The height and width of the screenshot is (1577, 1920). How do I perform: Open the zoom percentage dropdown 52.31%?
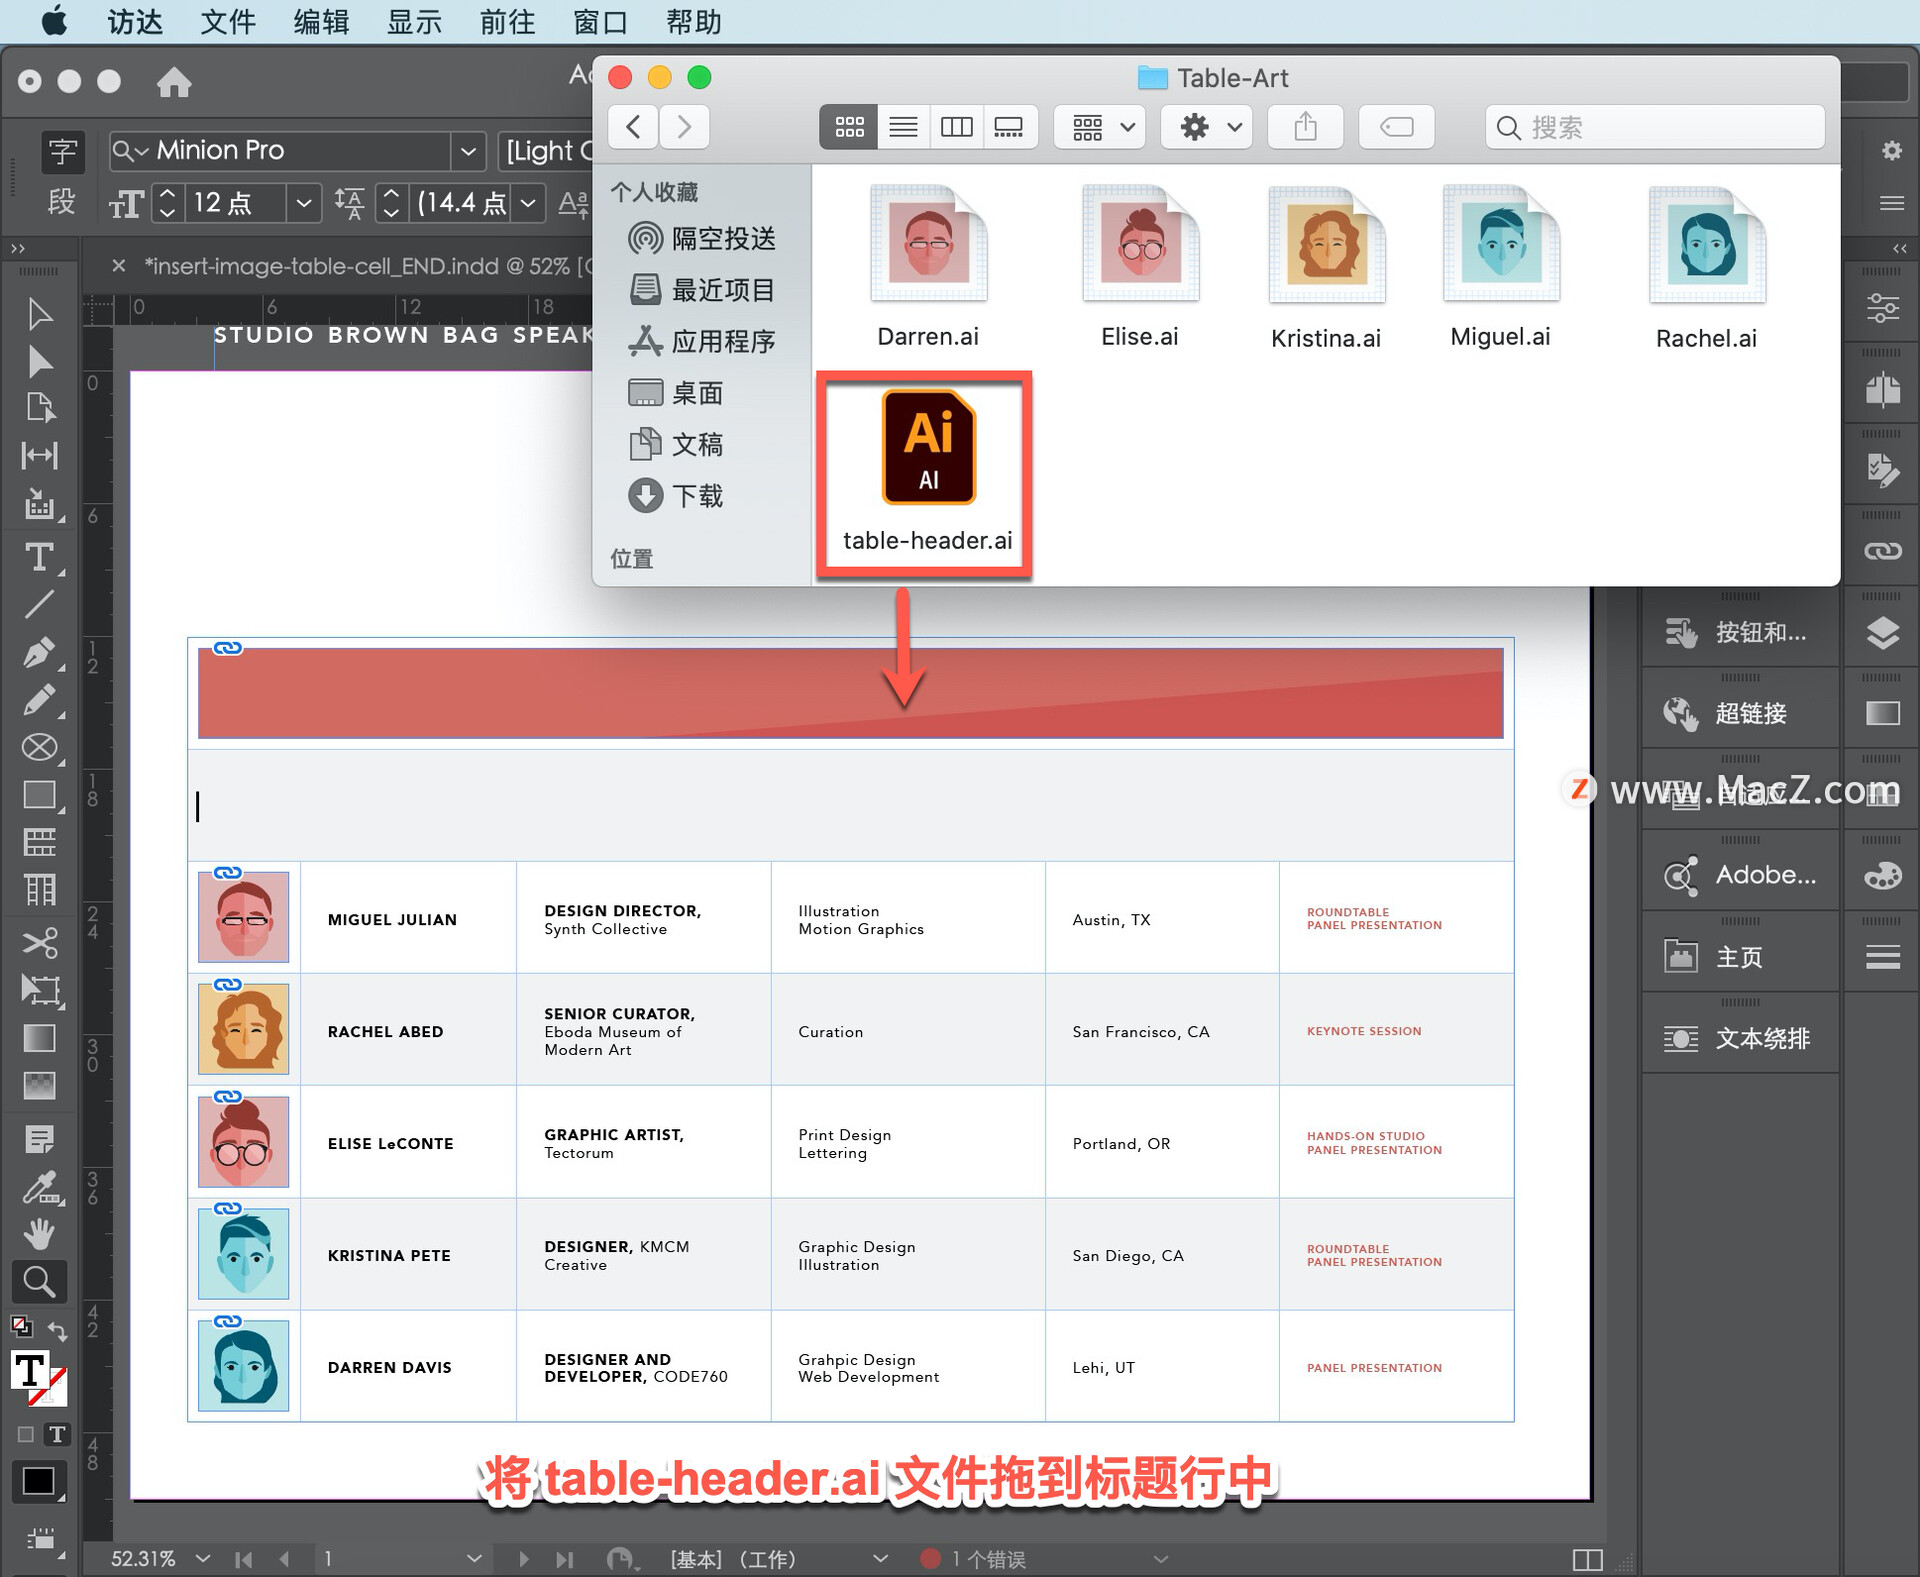pos(203,1558)
